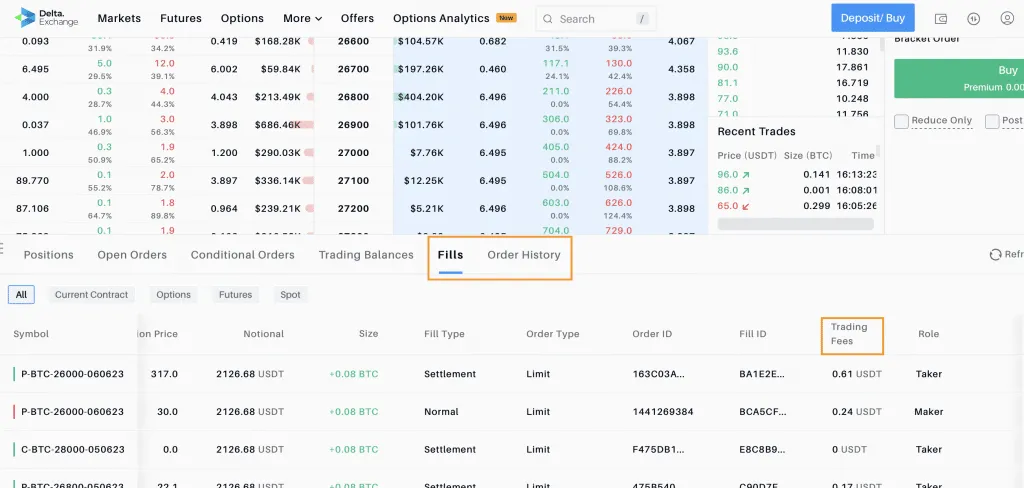
Task: Open the Conditional Orders tab
Action: coord(242,255)
